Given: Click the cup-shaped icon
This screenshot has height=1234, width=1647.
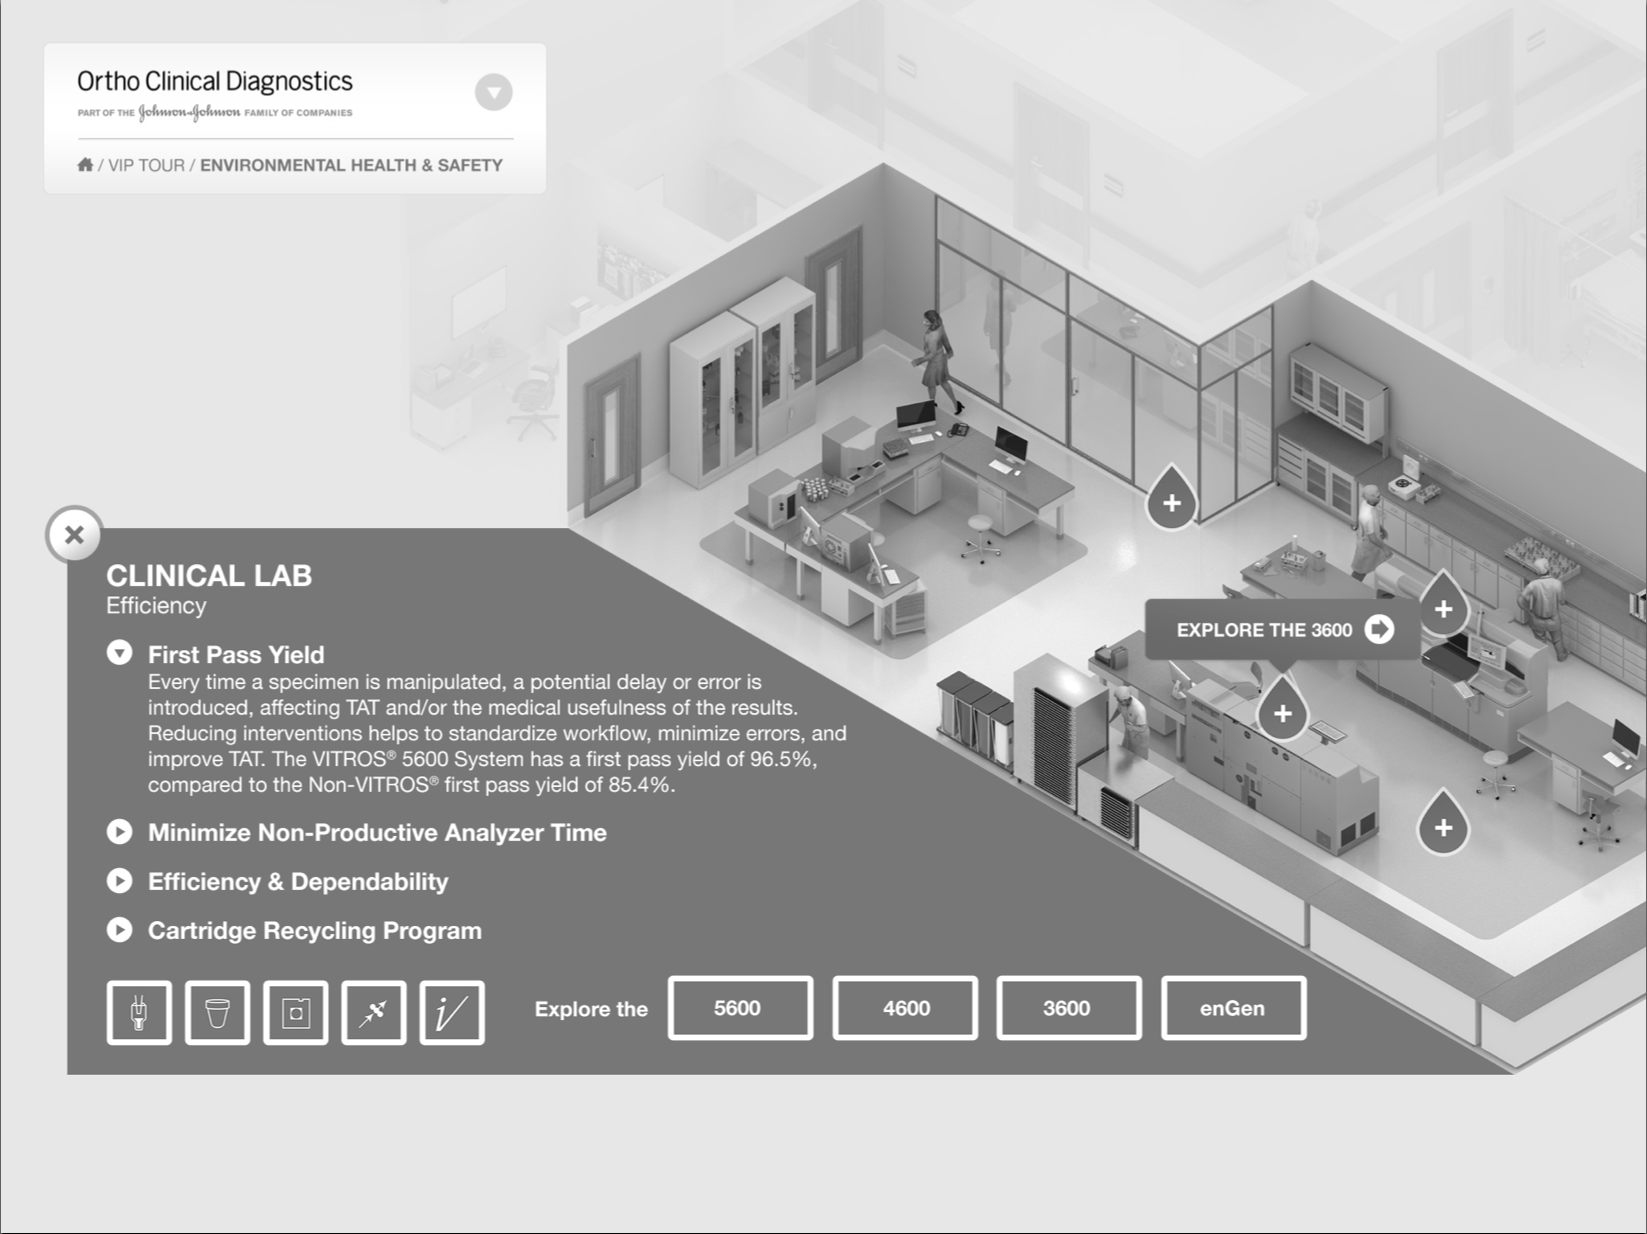Looking at the screenshot, I should (217, 1013).
